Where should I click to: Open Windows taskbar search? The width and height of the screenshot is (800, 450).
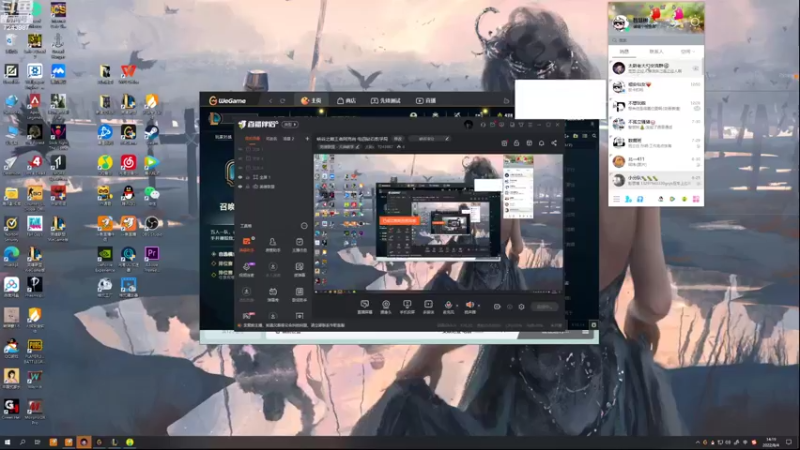pyautogui.click(x=22, y=442)
